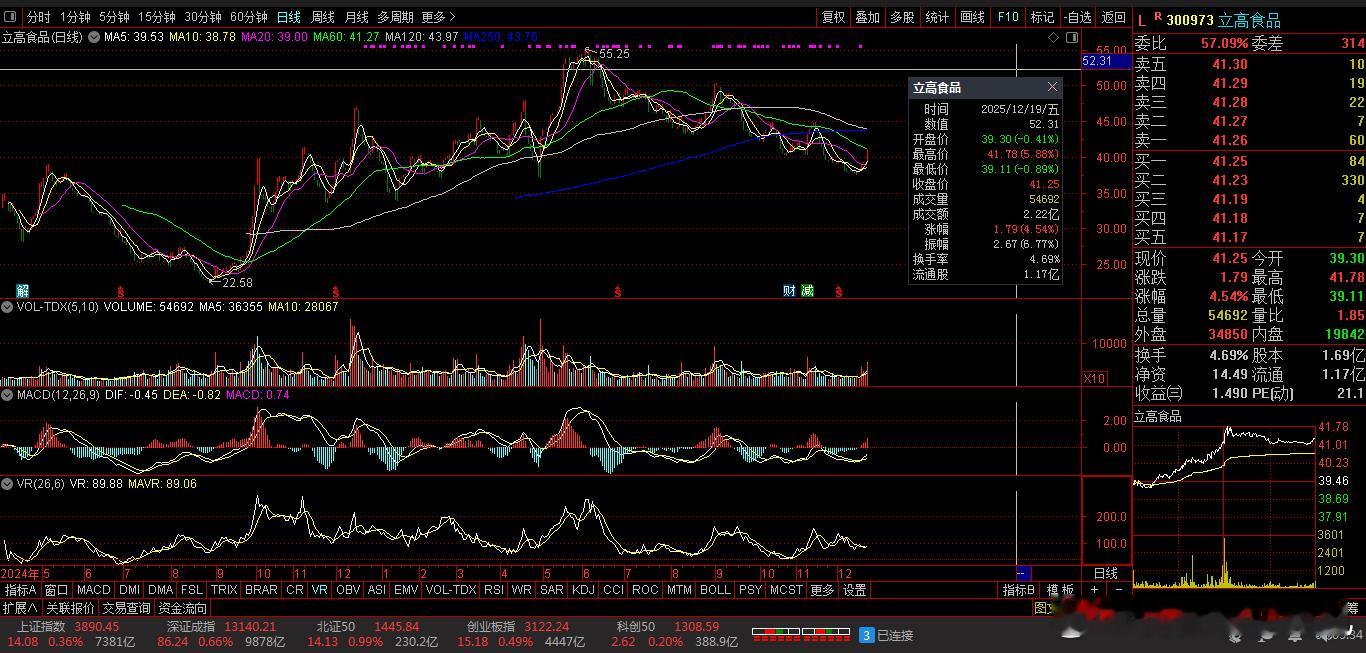Click the 减 marker on the chart
This screenshot has width=1366, height=653.
807,291
